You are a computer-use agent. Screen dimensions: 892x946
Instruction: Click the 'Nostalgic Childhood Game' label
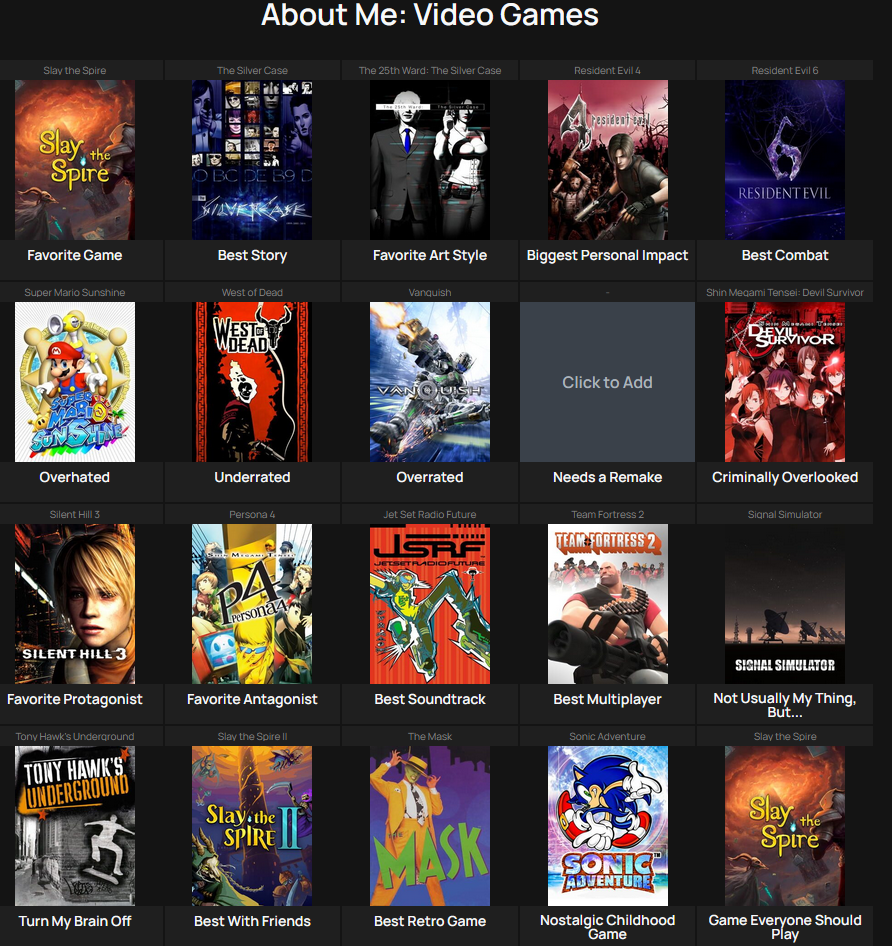[x=607, y=927]
